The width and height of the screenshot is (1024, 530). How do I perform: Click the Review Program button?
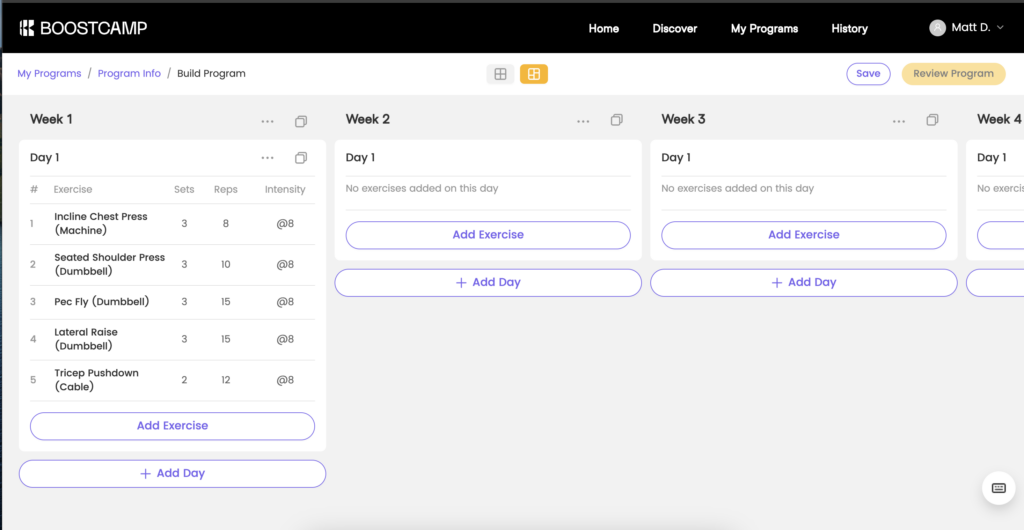[953, 74]
